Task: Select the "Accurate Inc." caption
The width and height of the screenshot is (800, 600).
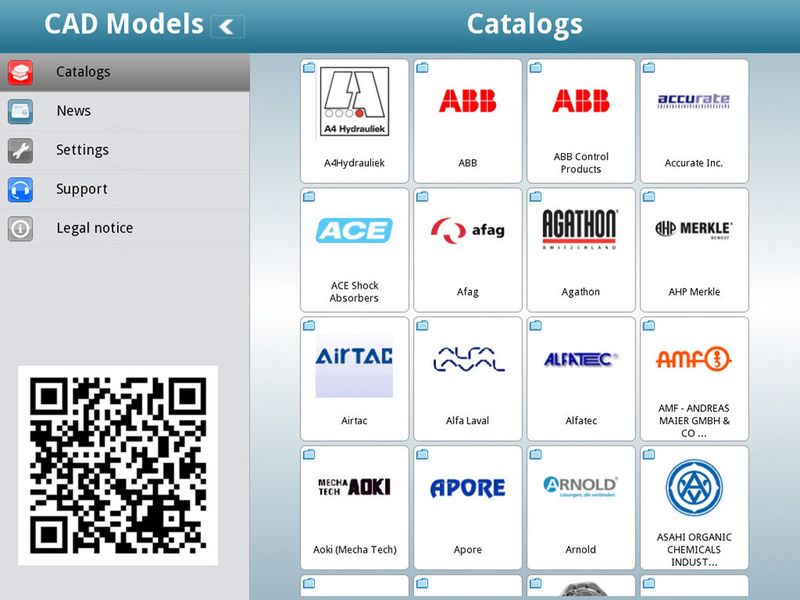Action: coord(694,163)
